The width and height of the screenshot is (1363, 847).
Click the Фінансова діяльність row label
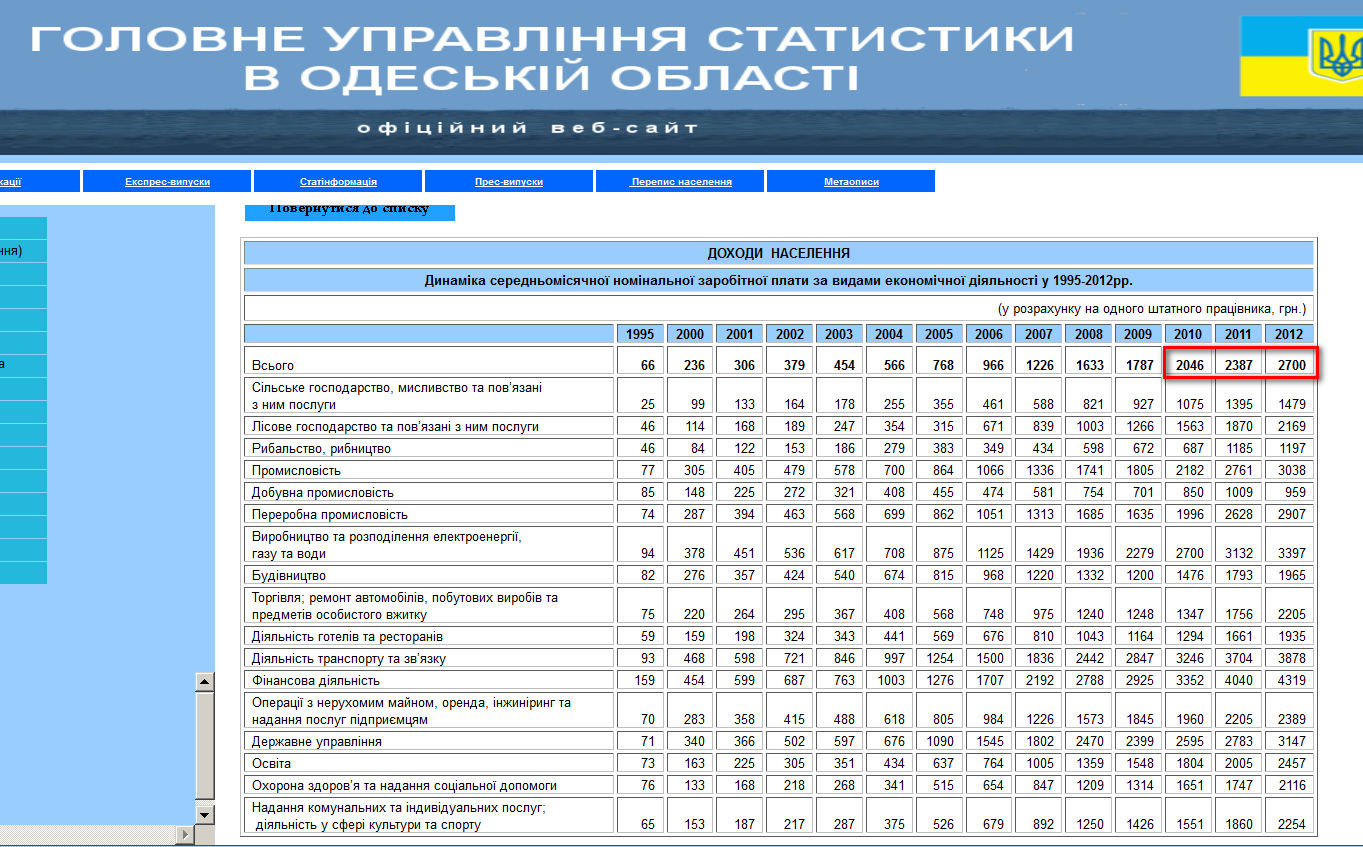click(316, 680)
